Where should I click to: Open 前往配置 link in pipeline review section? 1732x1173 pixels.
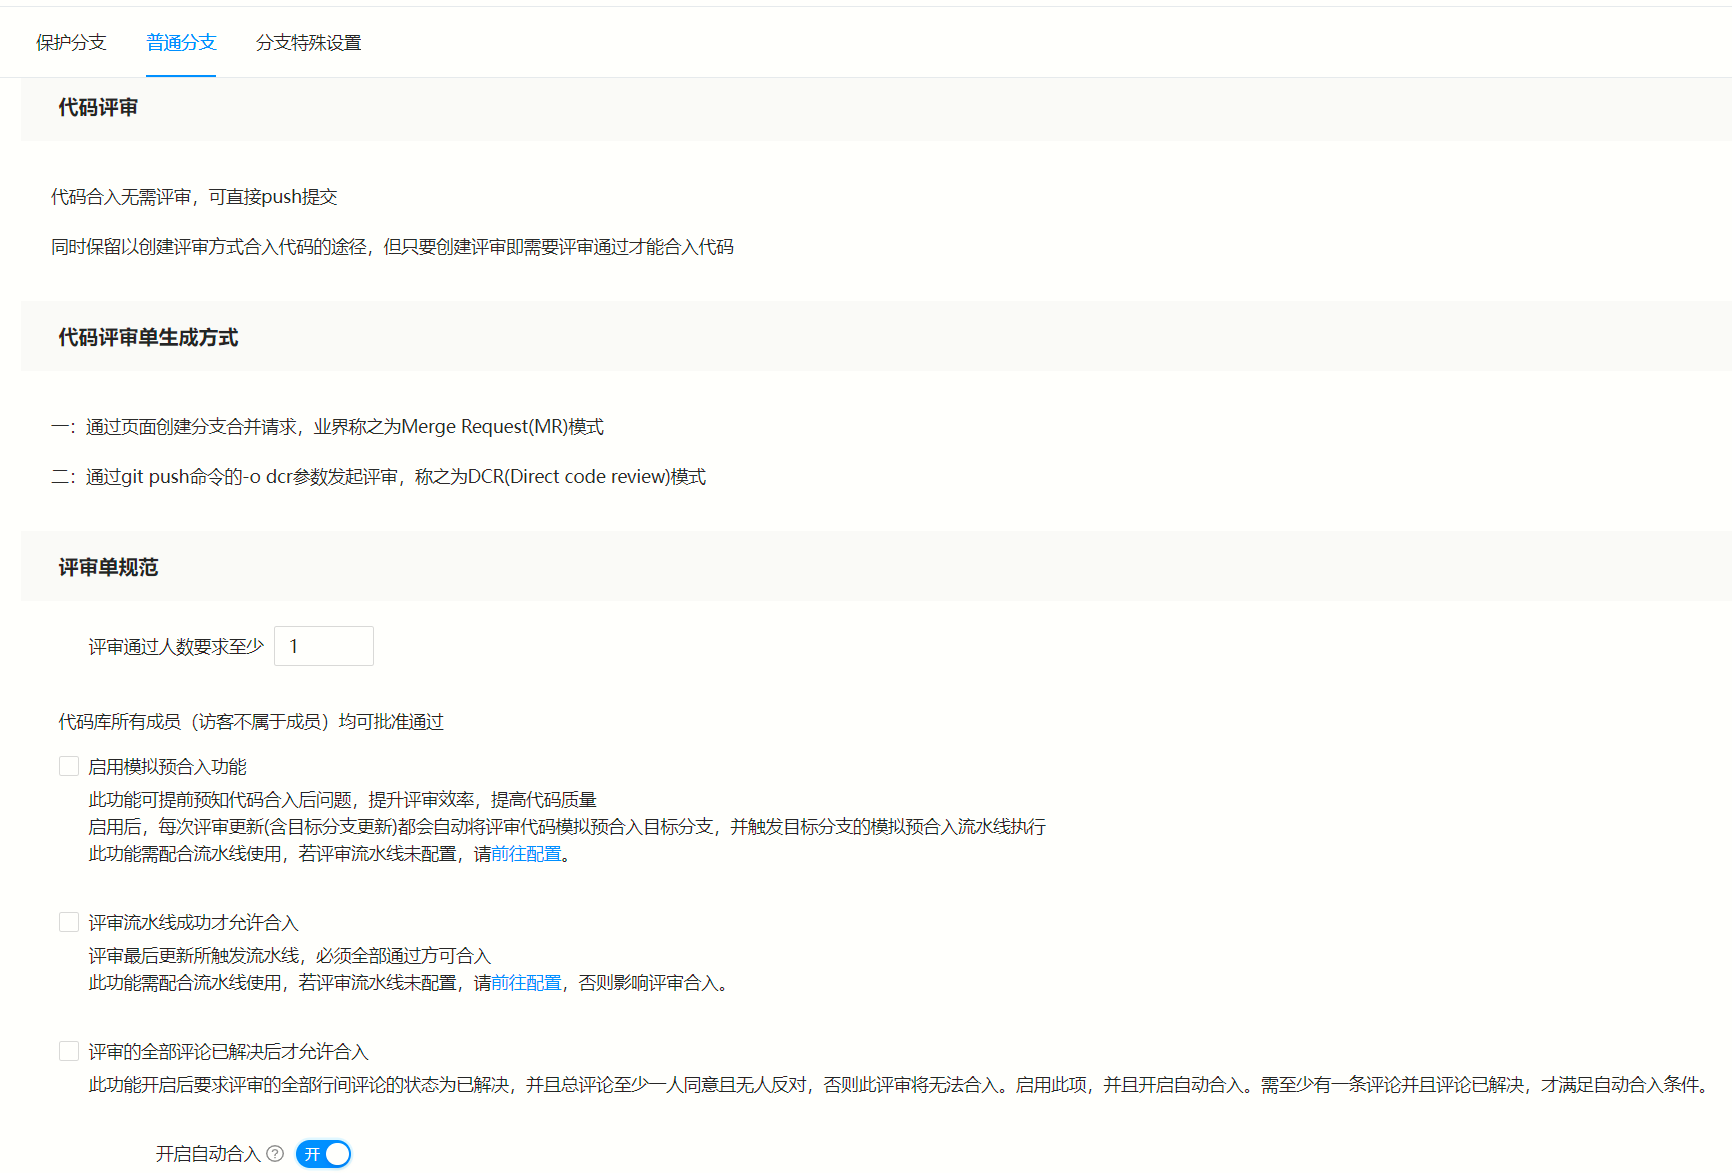(525, 983)
